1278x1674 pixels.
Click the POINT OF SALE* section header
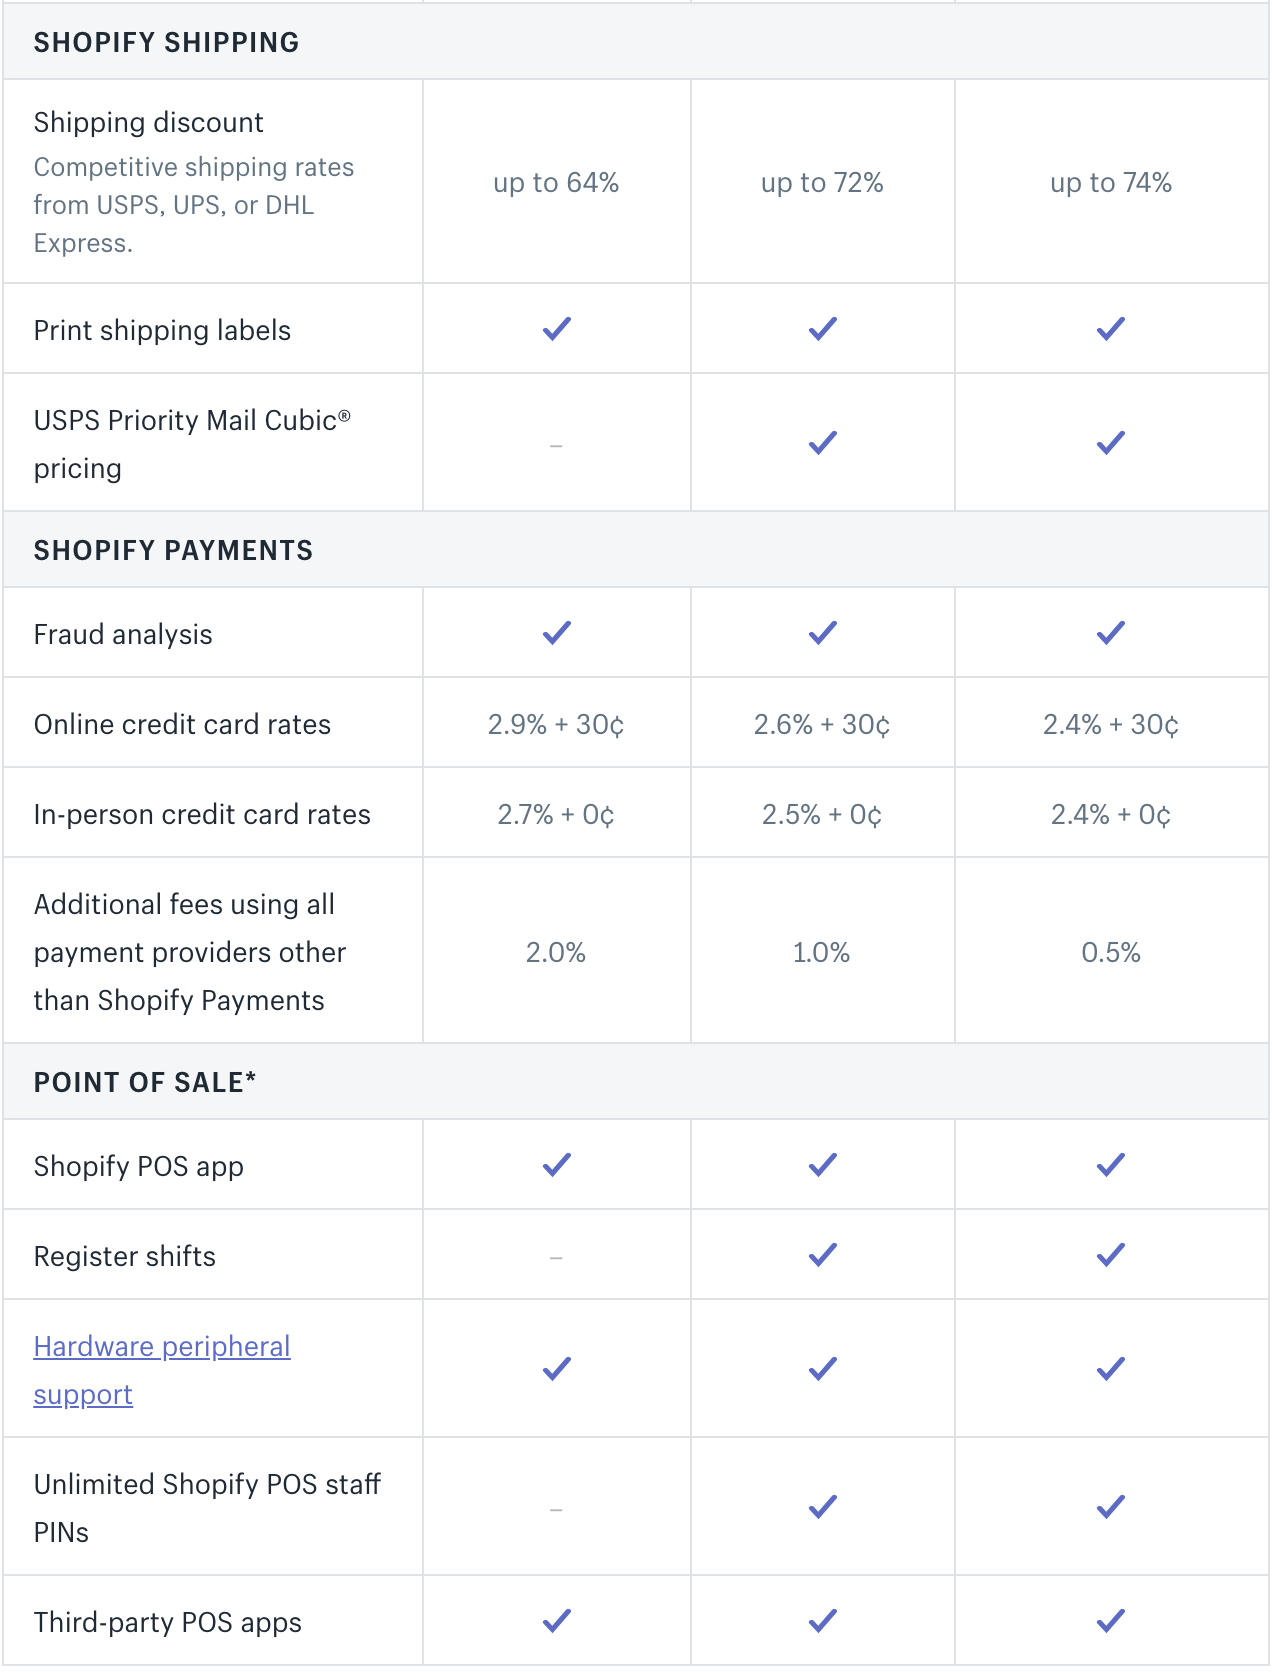point(145,1082)
